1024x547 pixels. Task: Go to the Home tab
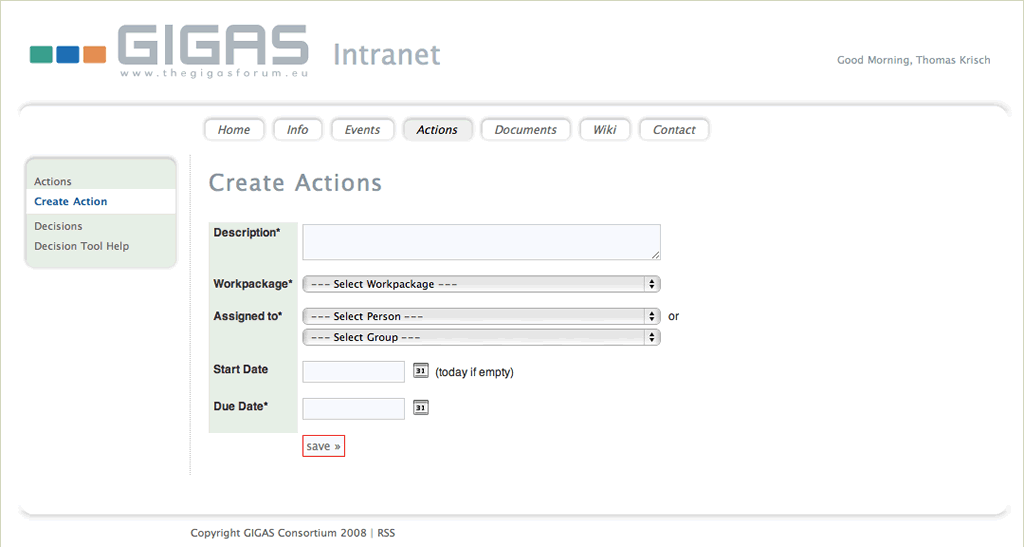pyautogui.click(x=234, y=130)
